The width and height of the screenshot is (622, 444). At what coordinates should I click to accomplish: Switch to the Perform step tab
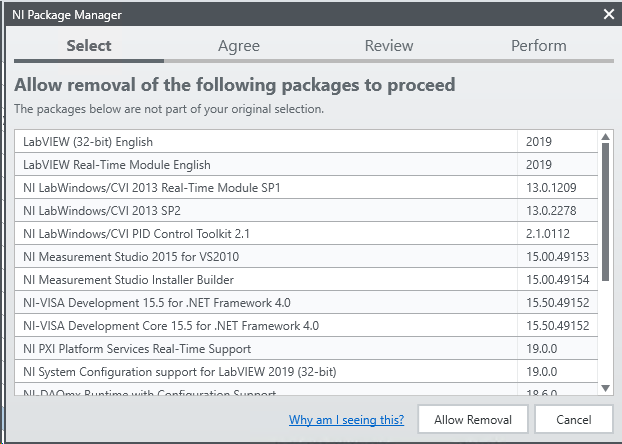pyautogui.click(x=539, y=46)
